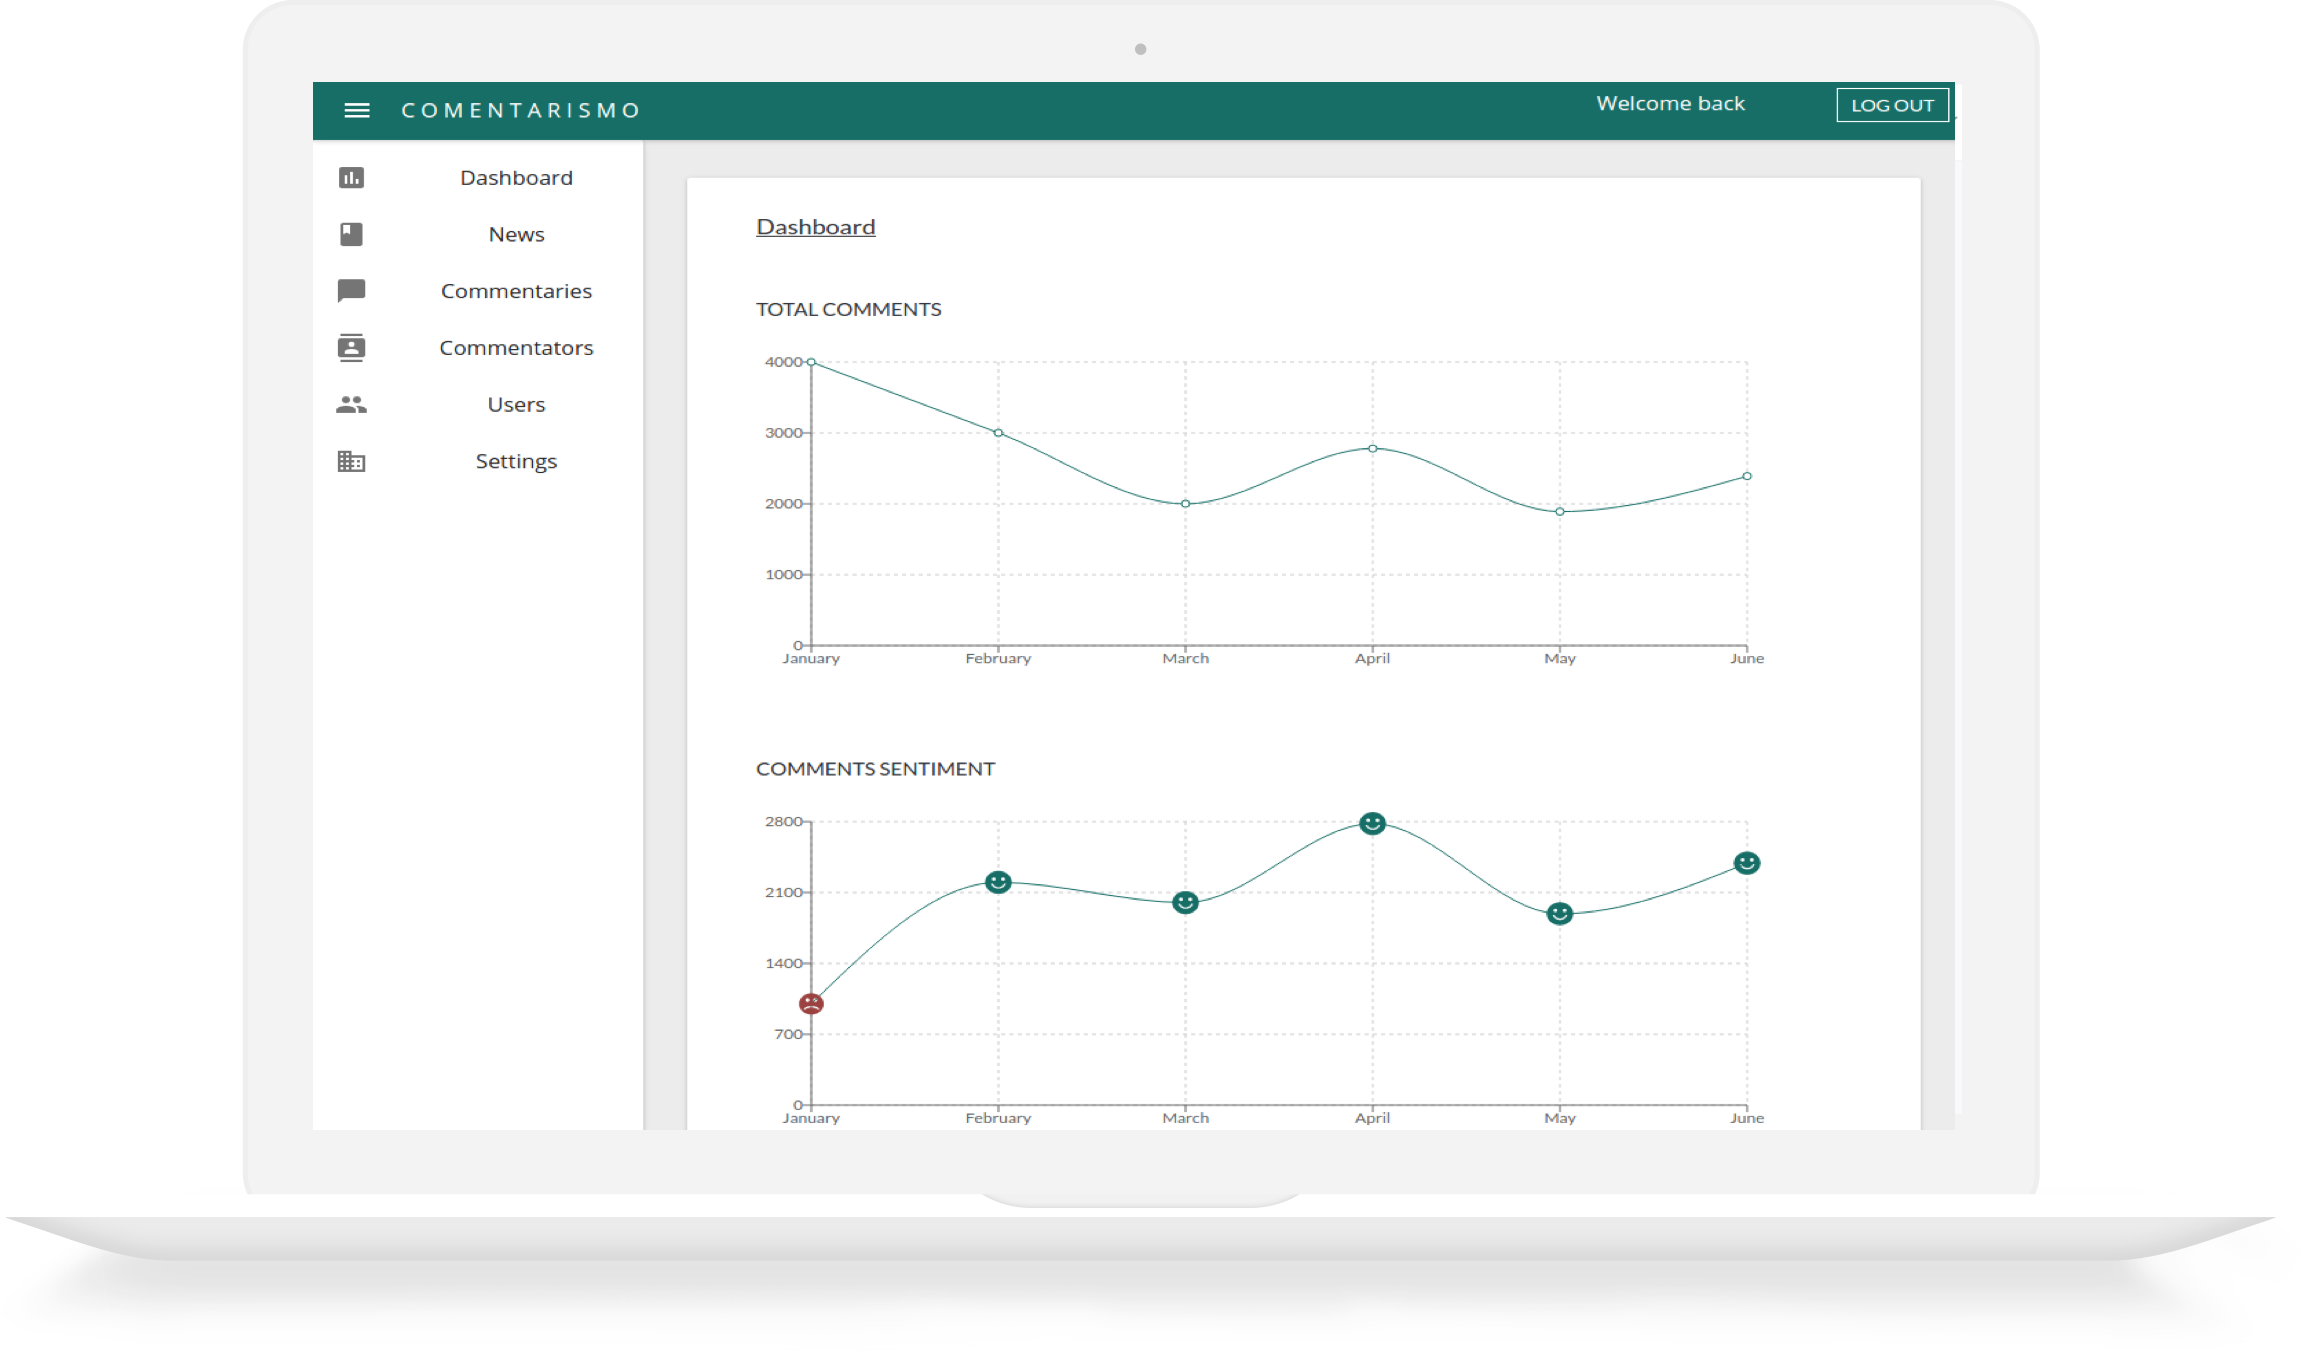Select the News menu item
The image size is (2302, 1350).
pyautogui.click(x=516, y=234)
